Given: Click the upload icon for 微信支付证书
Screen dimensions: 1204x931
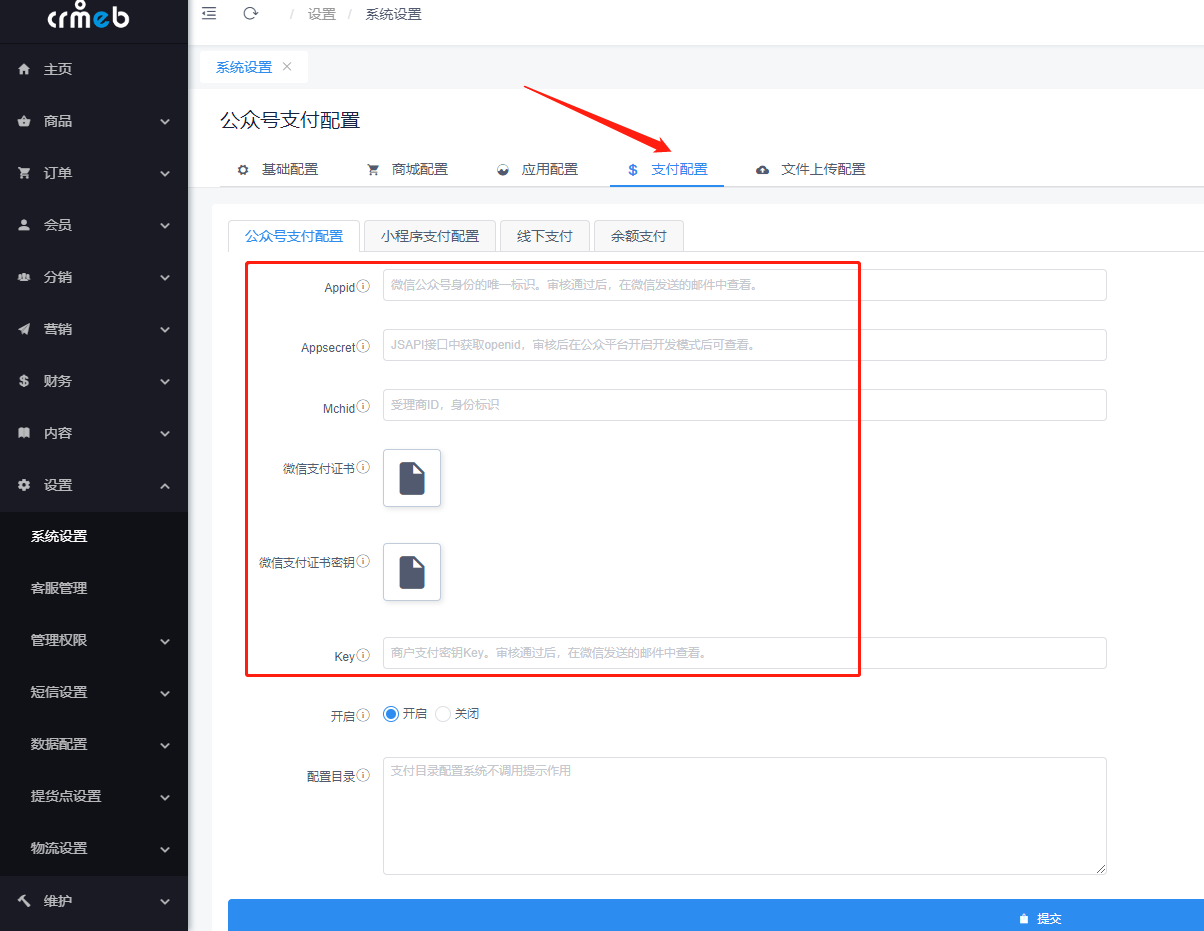Looking at the screenshot, I should pos(411,478).
